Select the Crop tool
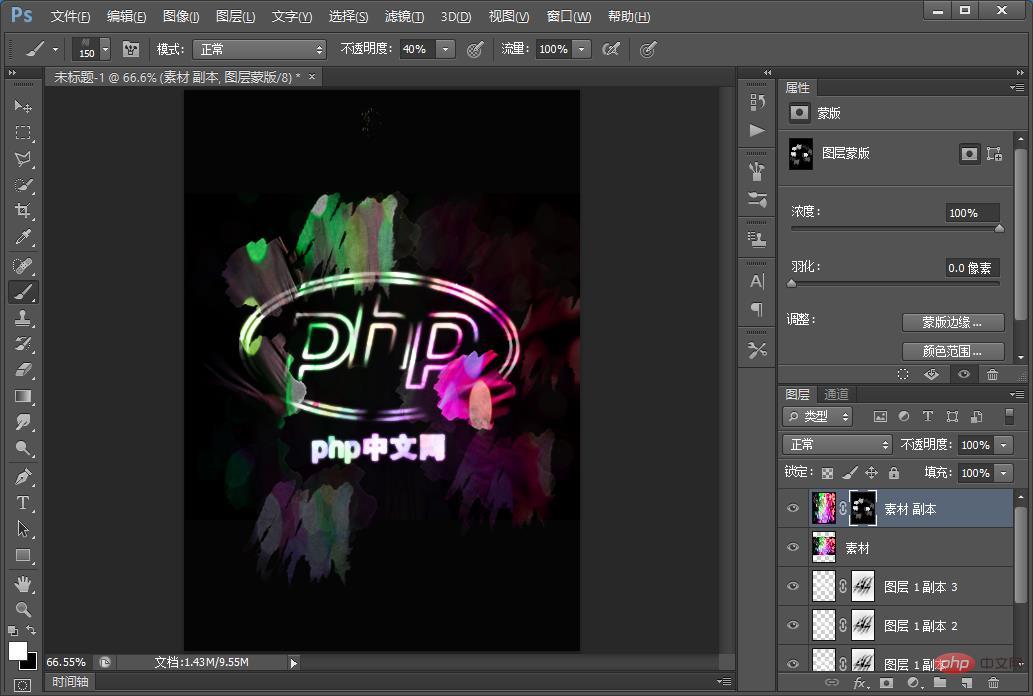The height and width of the screenshot is (696, 1033). coord(23,211)
